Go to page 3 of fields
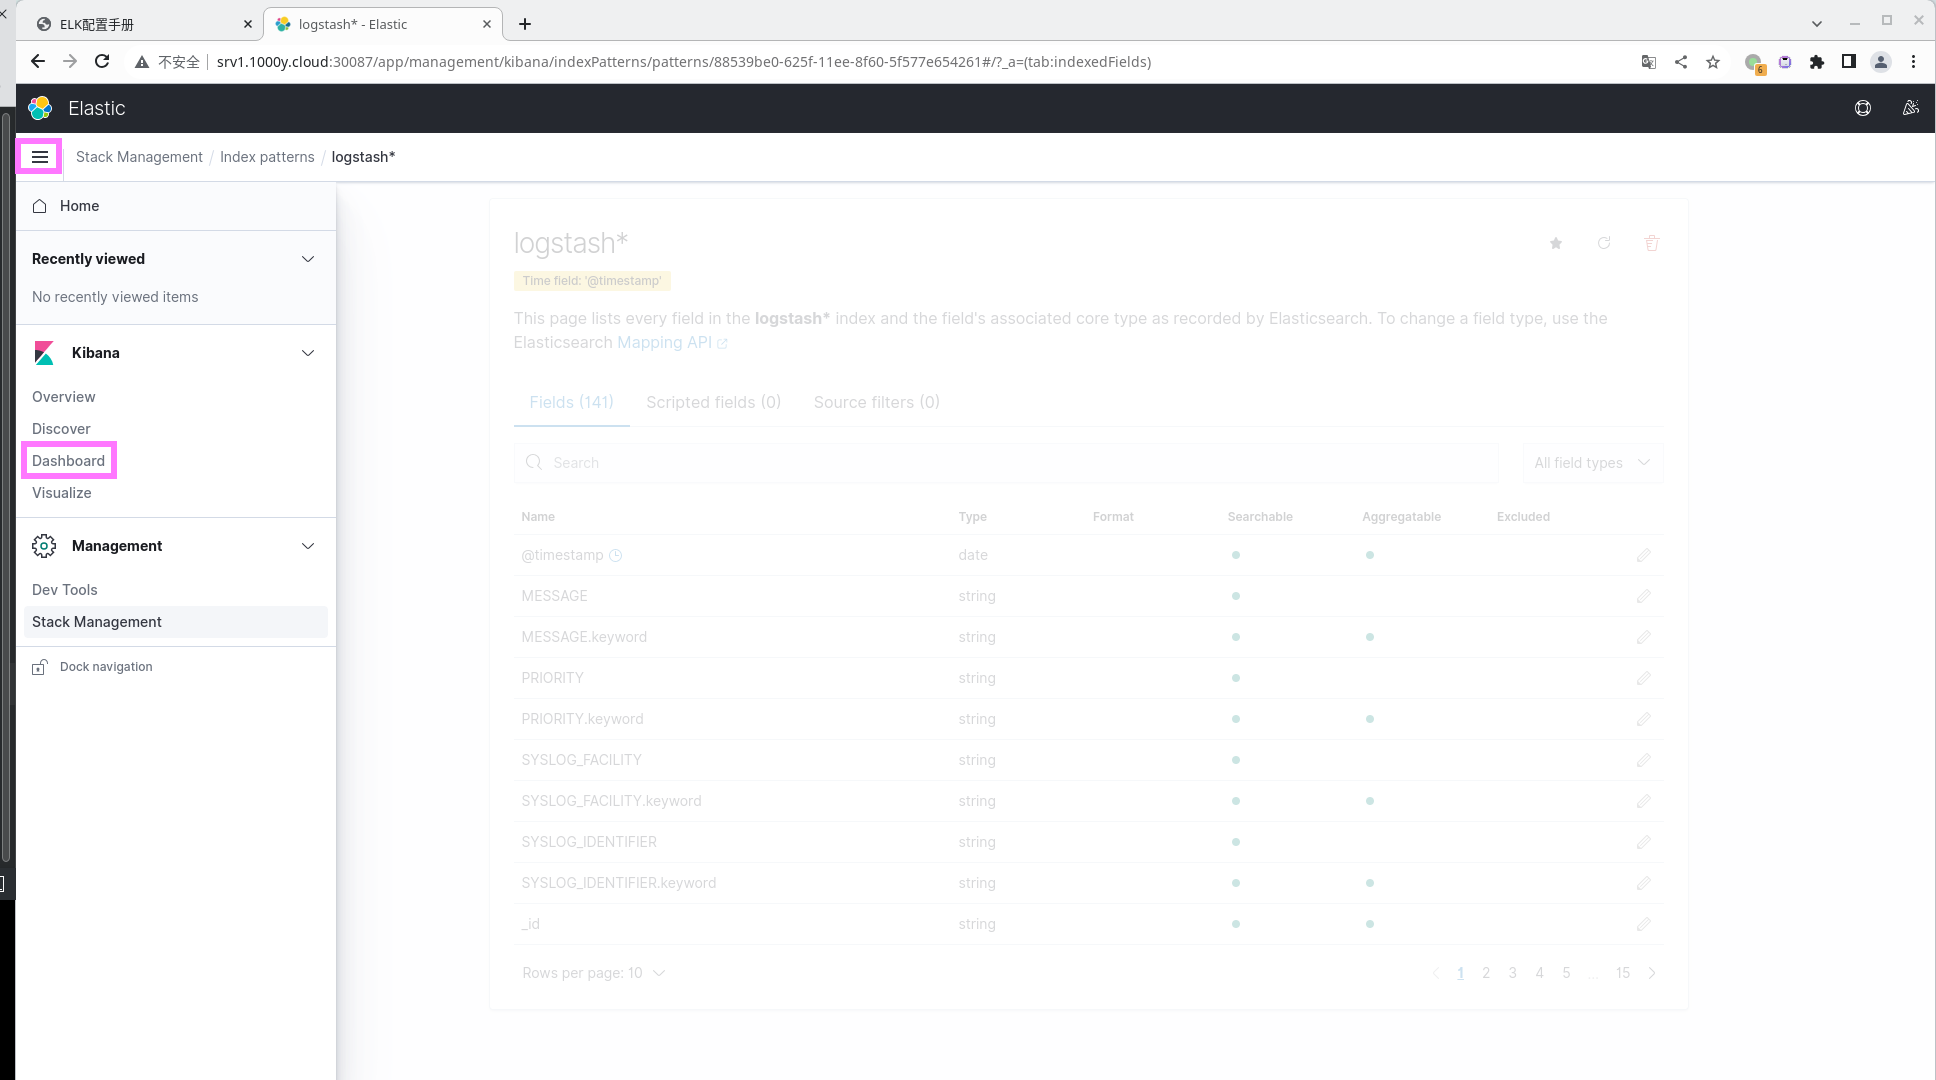 coord(1513,973)
